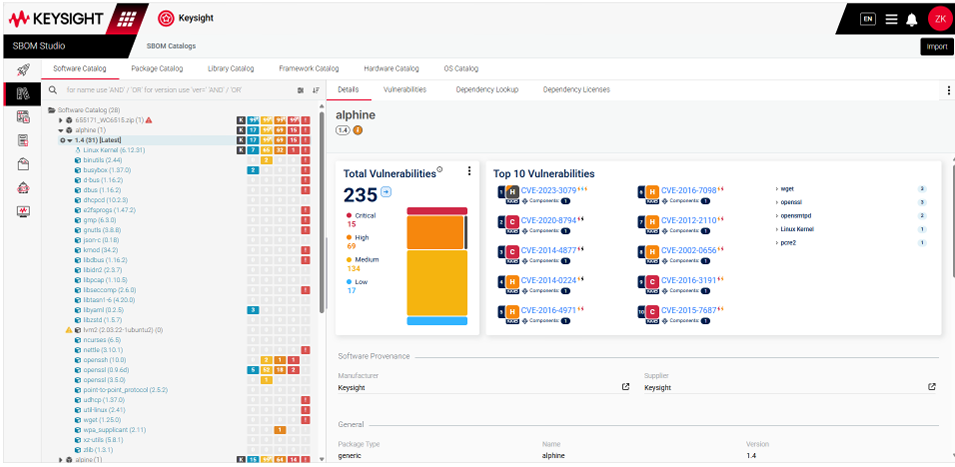Open the EN language selector
The image size is (955, 467).
[867, 19]
